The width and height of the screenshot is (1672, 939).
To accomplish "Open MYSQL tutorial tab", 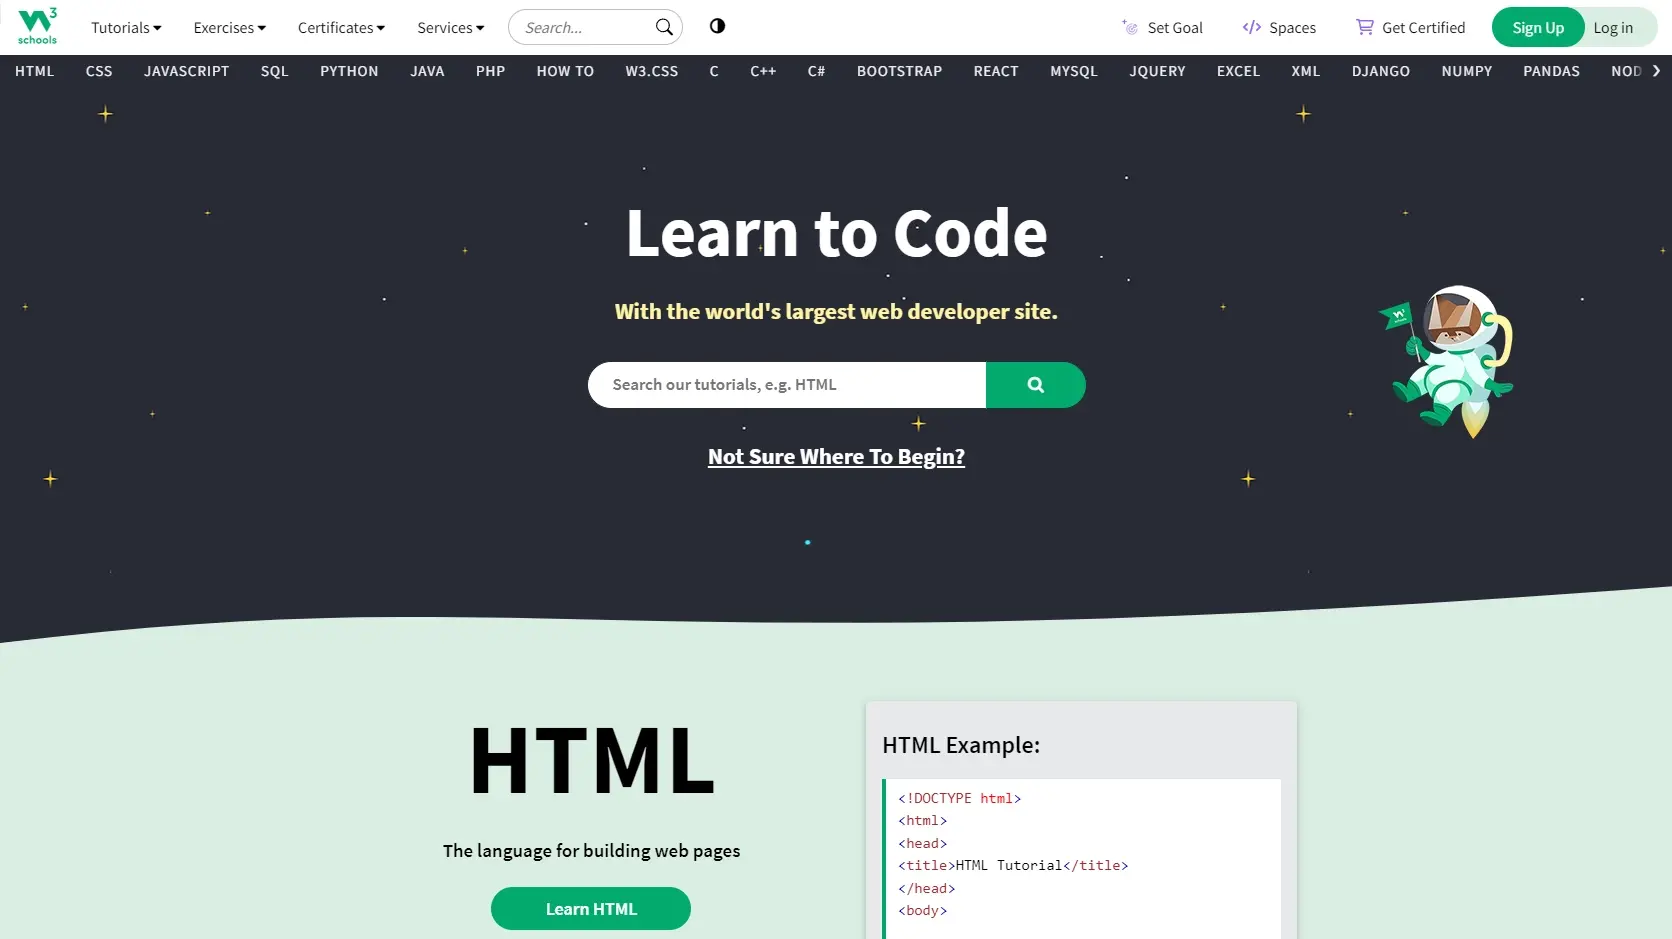I will coord(1074,71).
